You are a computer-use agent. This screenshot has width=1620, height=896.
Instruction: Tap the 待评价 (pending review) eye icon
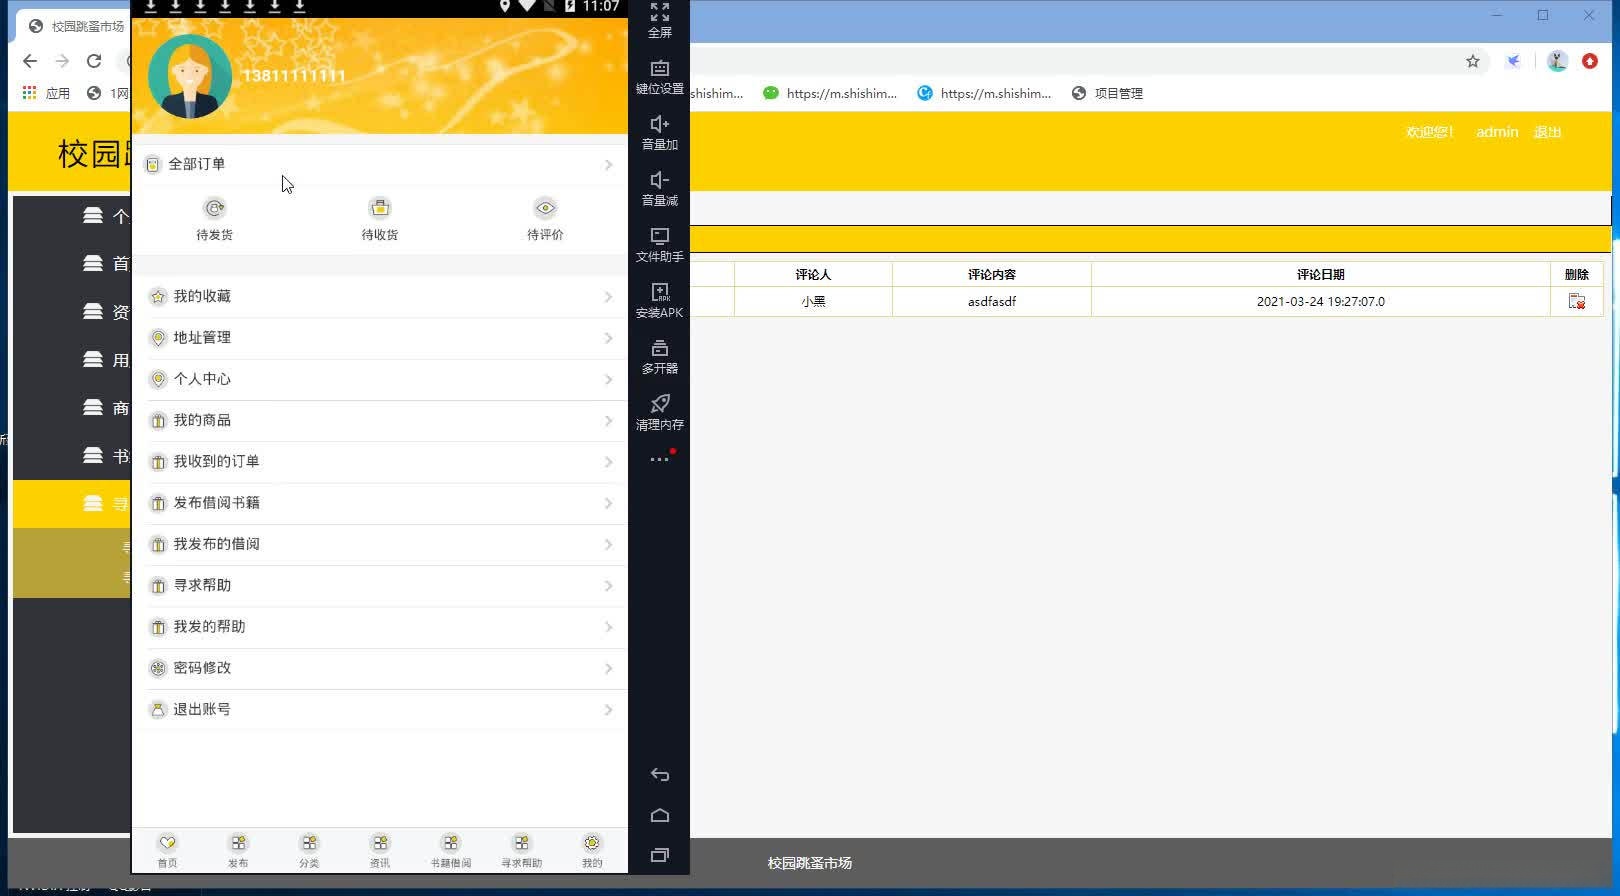(x=545, y=208)
